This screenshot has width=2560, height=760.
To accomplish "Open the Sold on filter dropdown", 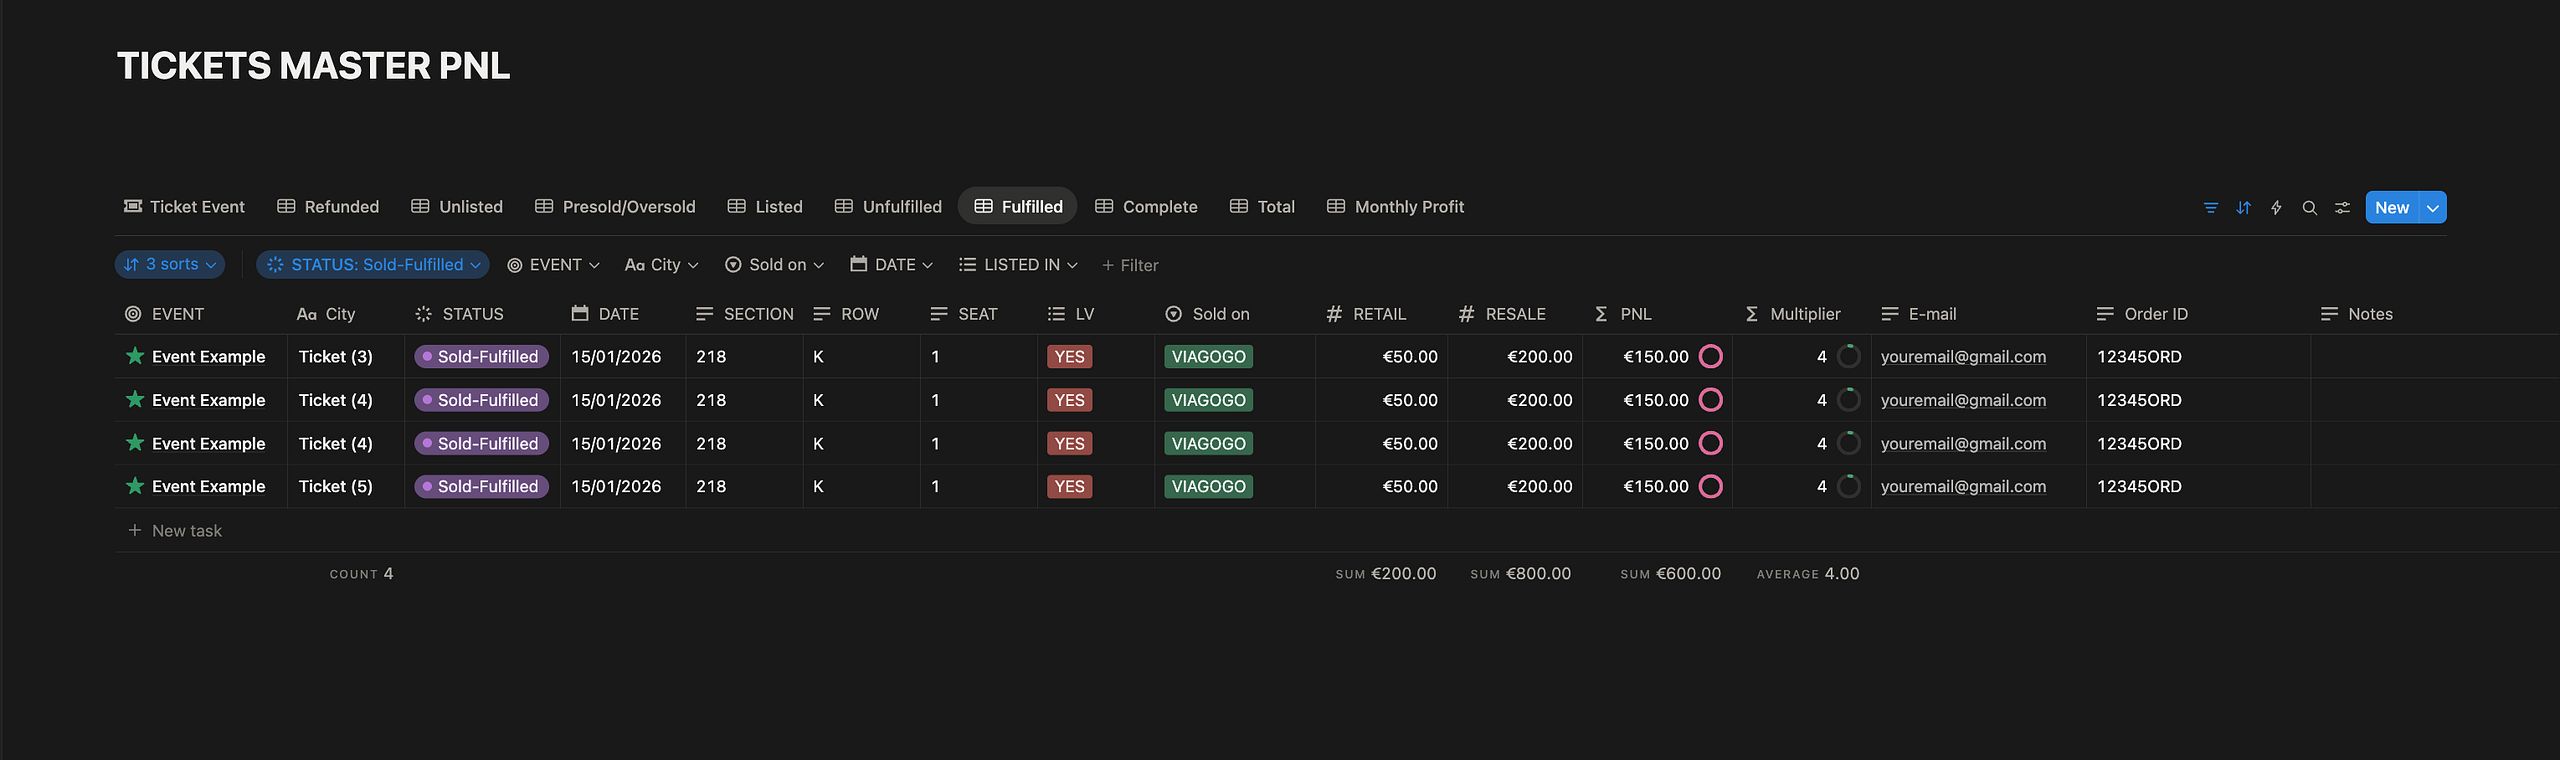I will pyautogui.click(x=774, y=265).
